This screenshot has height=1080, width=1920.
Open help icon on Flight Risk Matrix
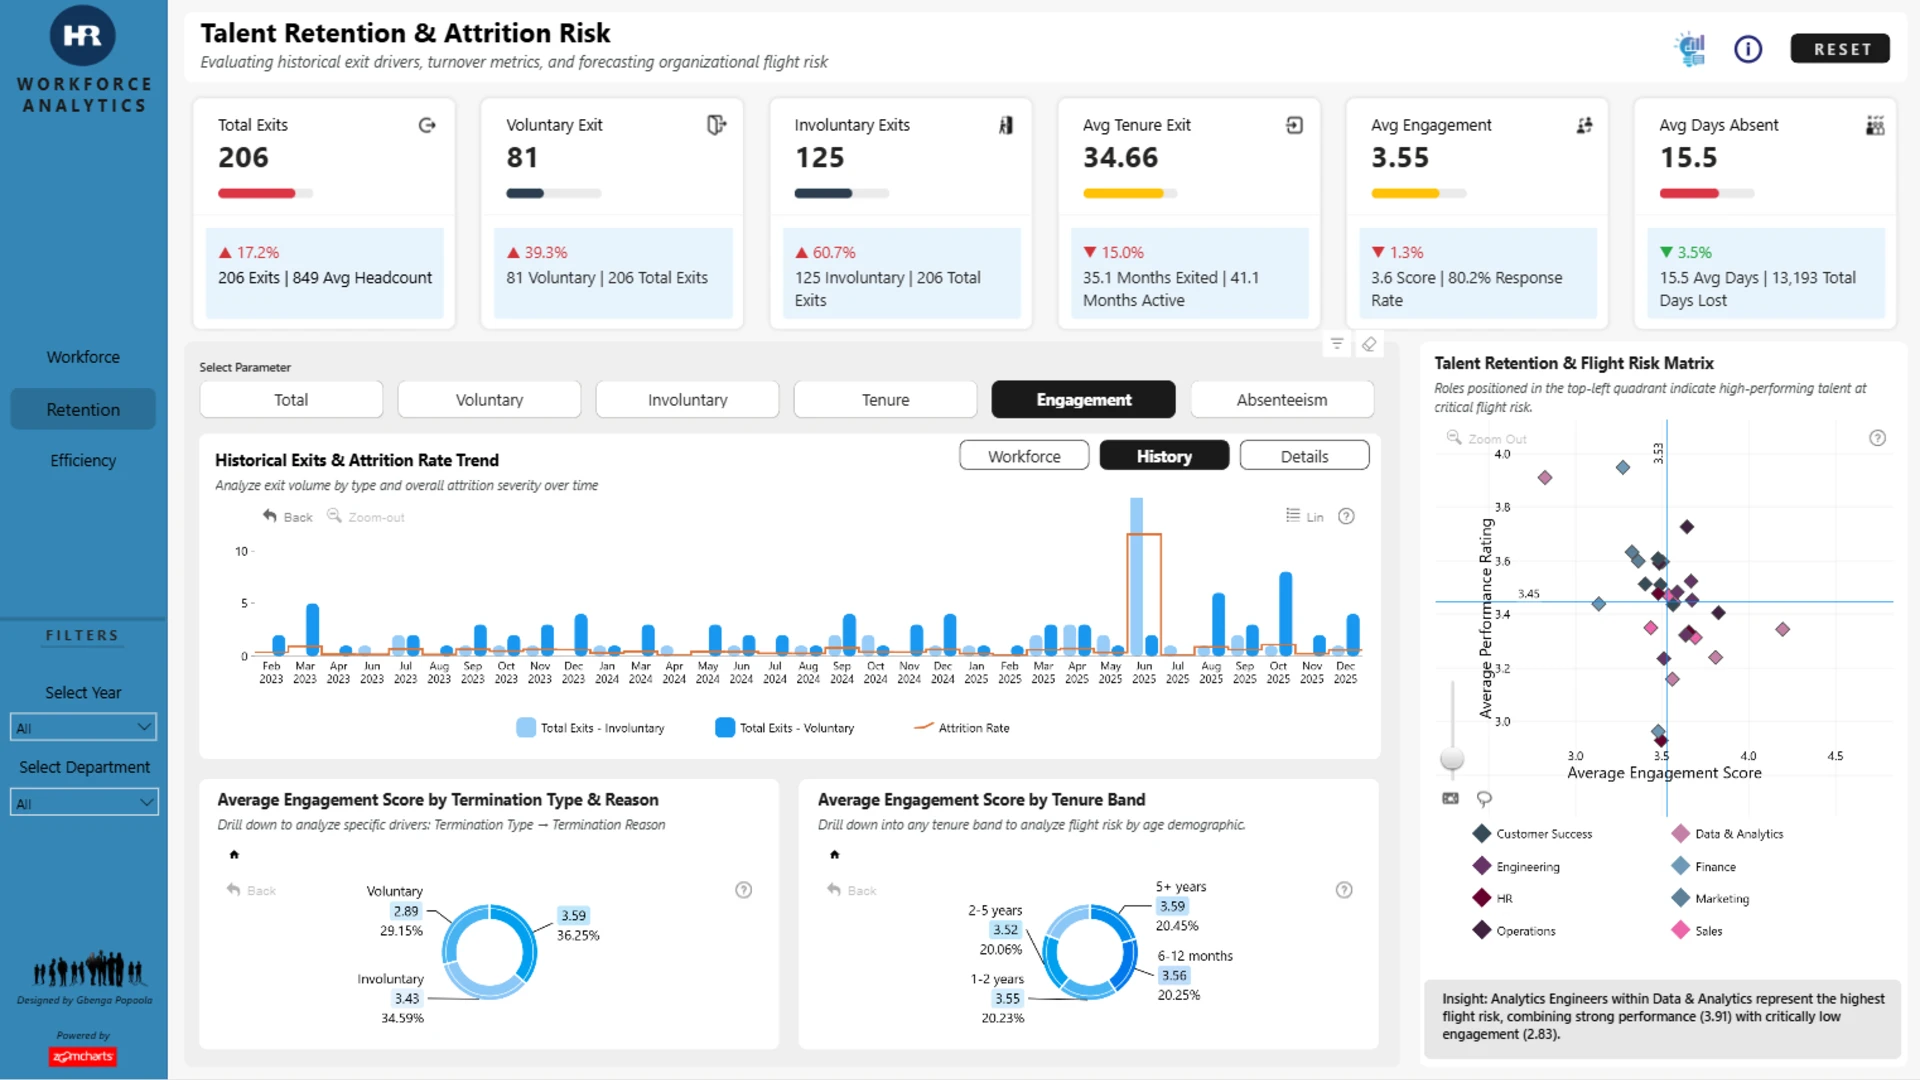click(x=1878, y=438)
